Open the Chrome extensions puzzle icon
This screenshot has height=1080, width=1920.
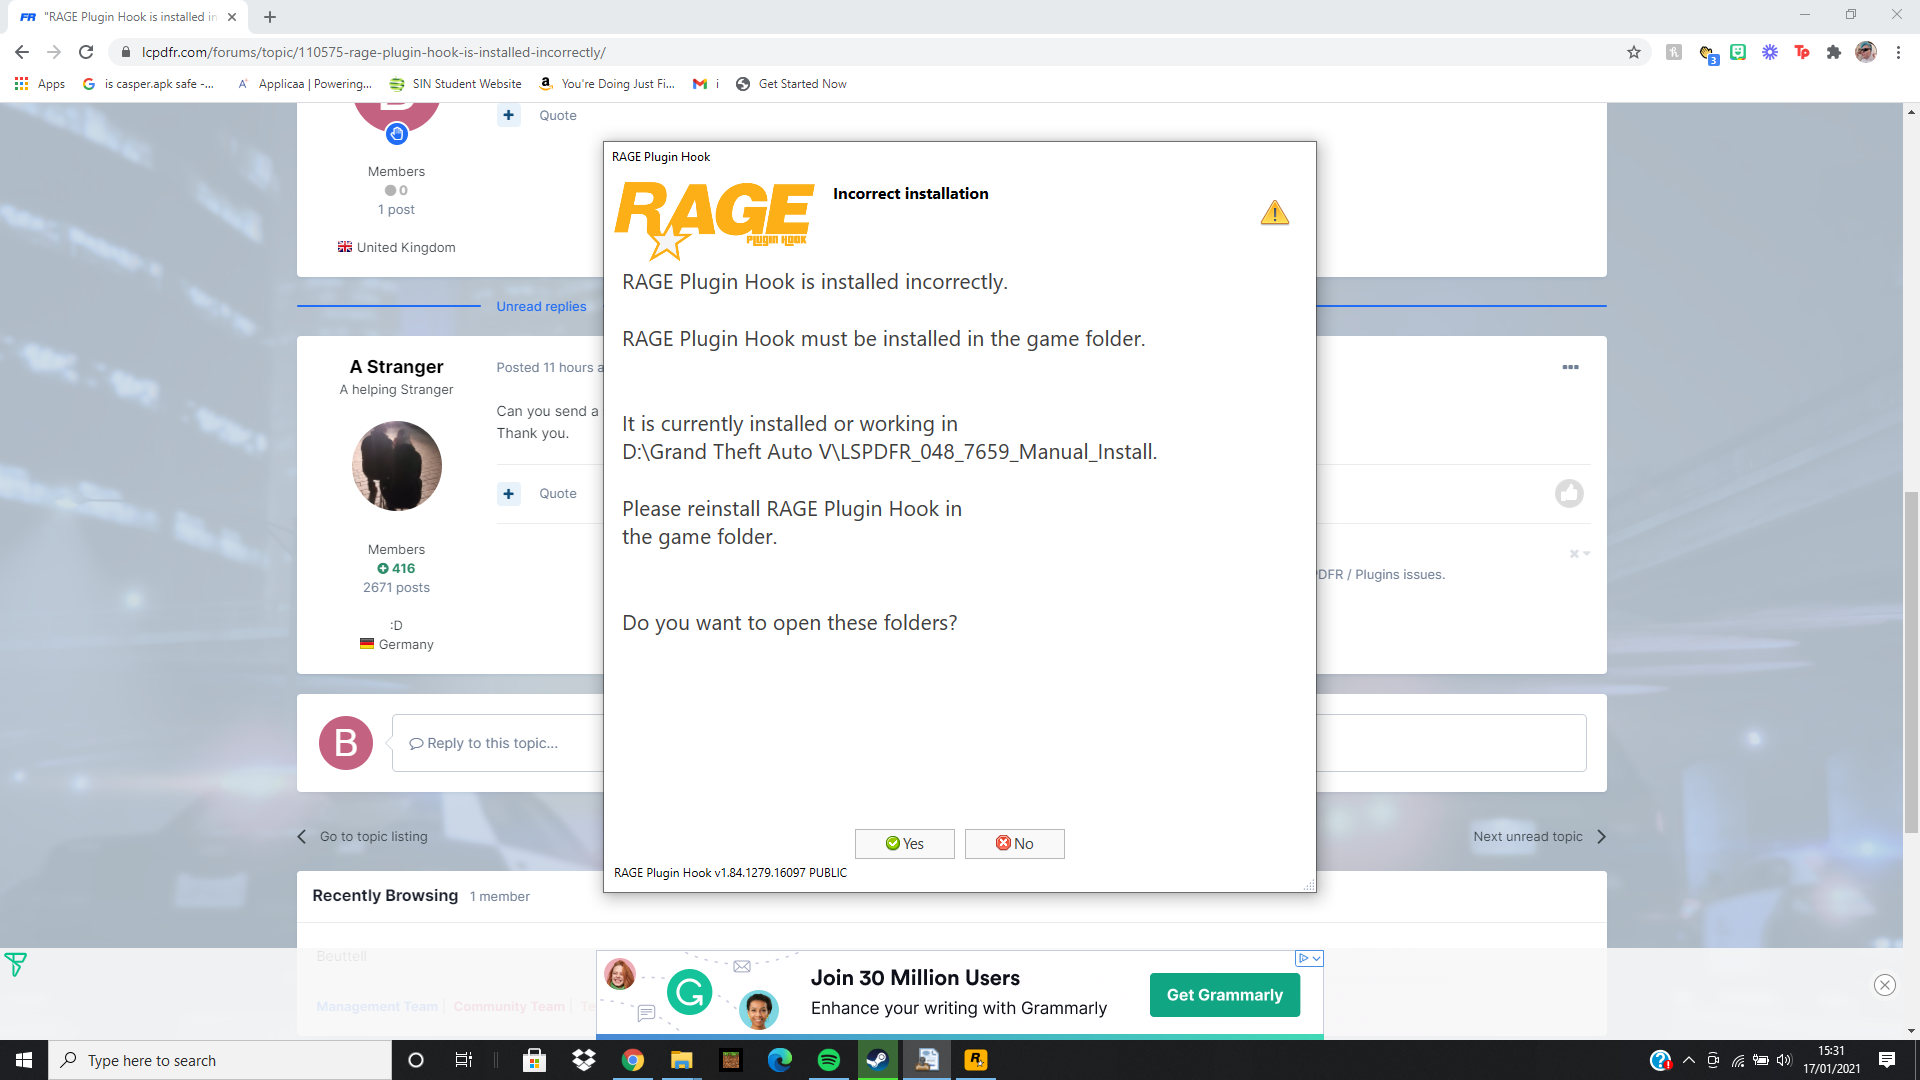pos(1833,52)
